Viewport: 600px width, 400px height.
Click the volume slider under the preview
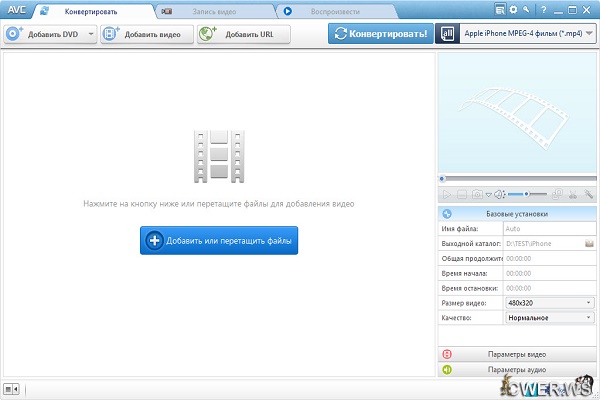tap(528, 194)
